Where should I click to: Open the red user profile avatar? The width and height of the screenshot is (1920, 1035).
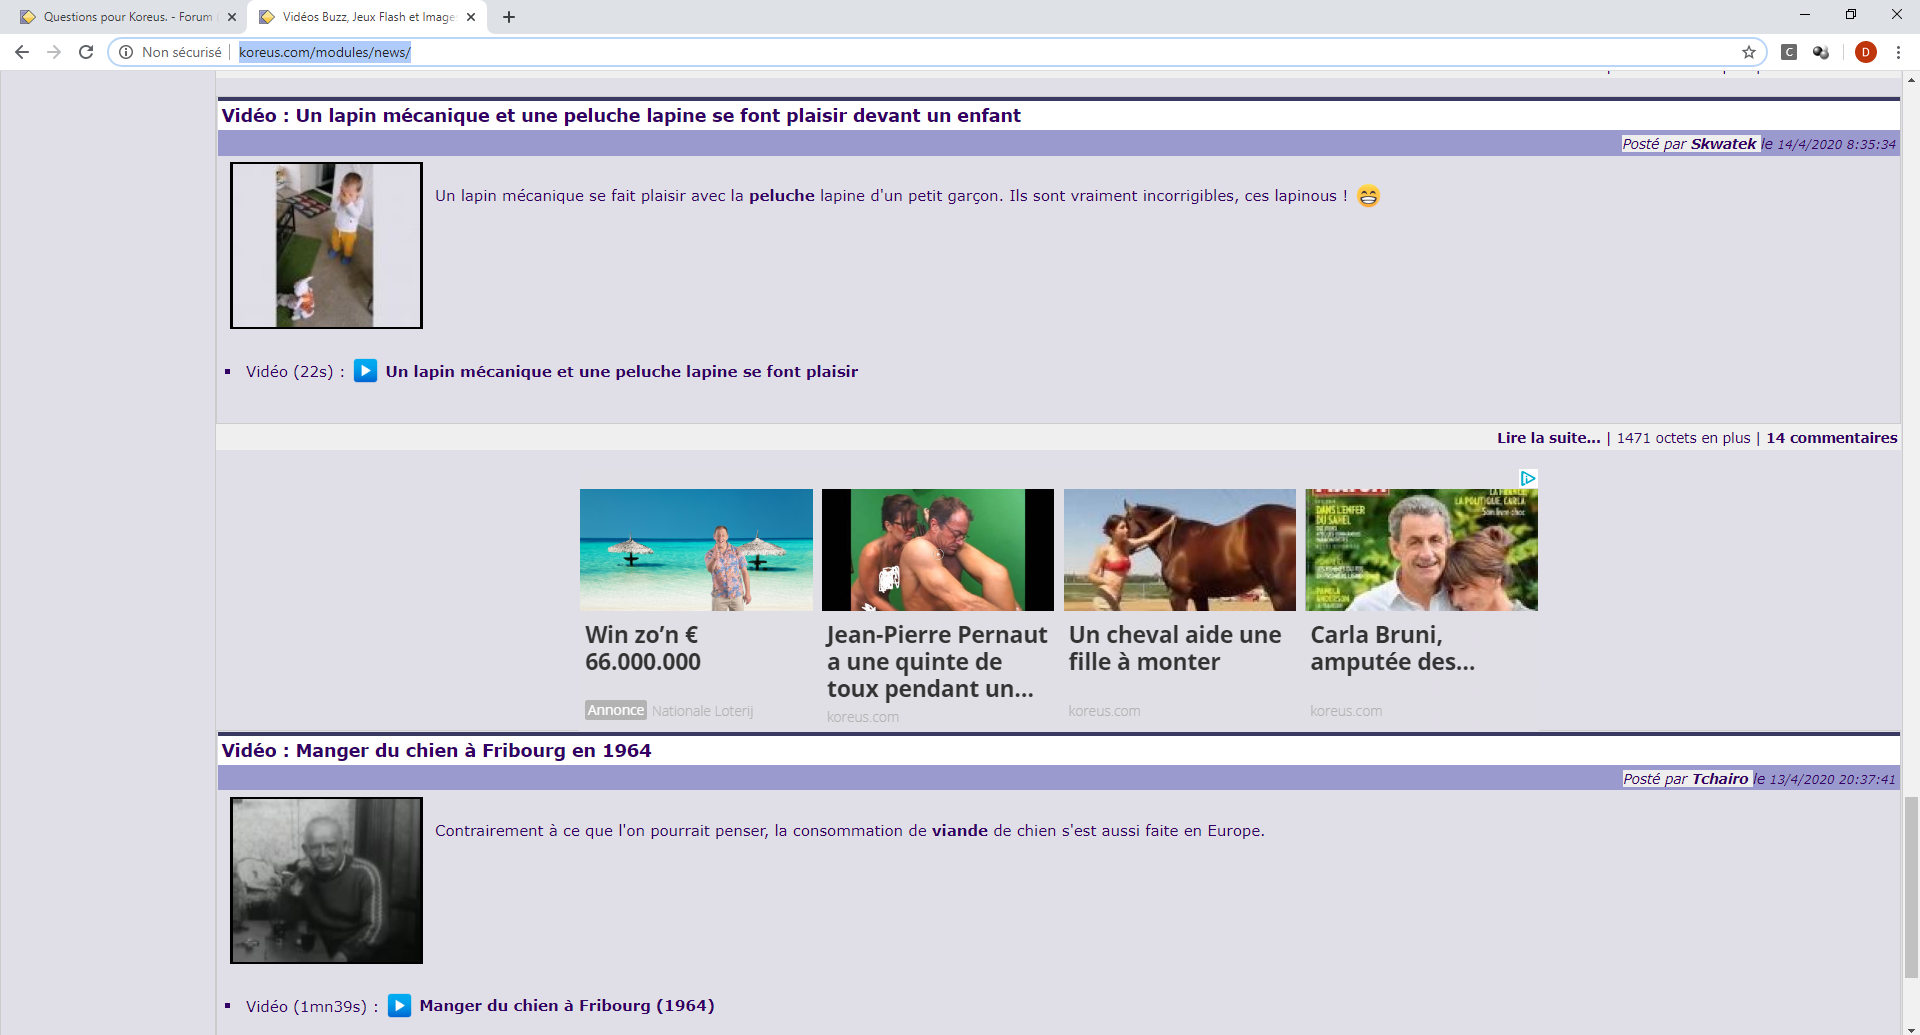(1865, 52)
